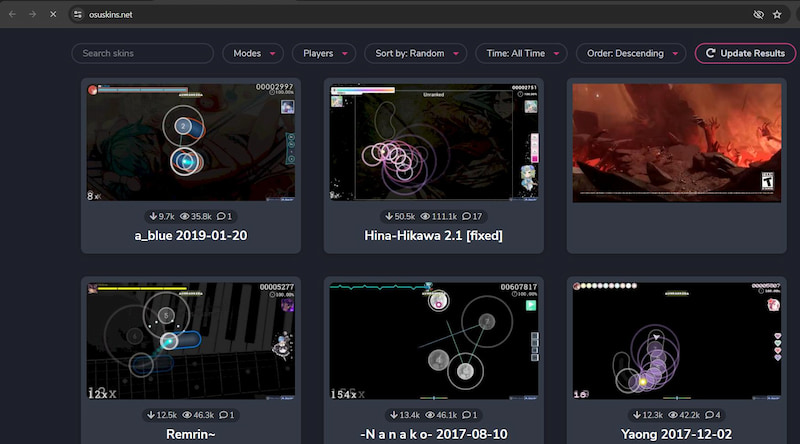
Task: Click the 17 comments count on Hina-Hikawa
Action: click(x=472, y=216)
